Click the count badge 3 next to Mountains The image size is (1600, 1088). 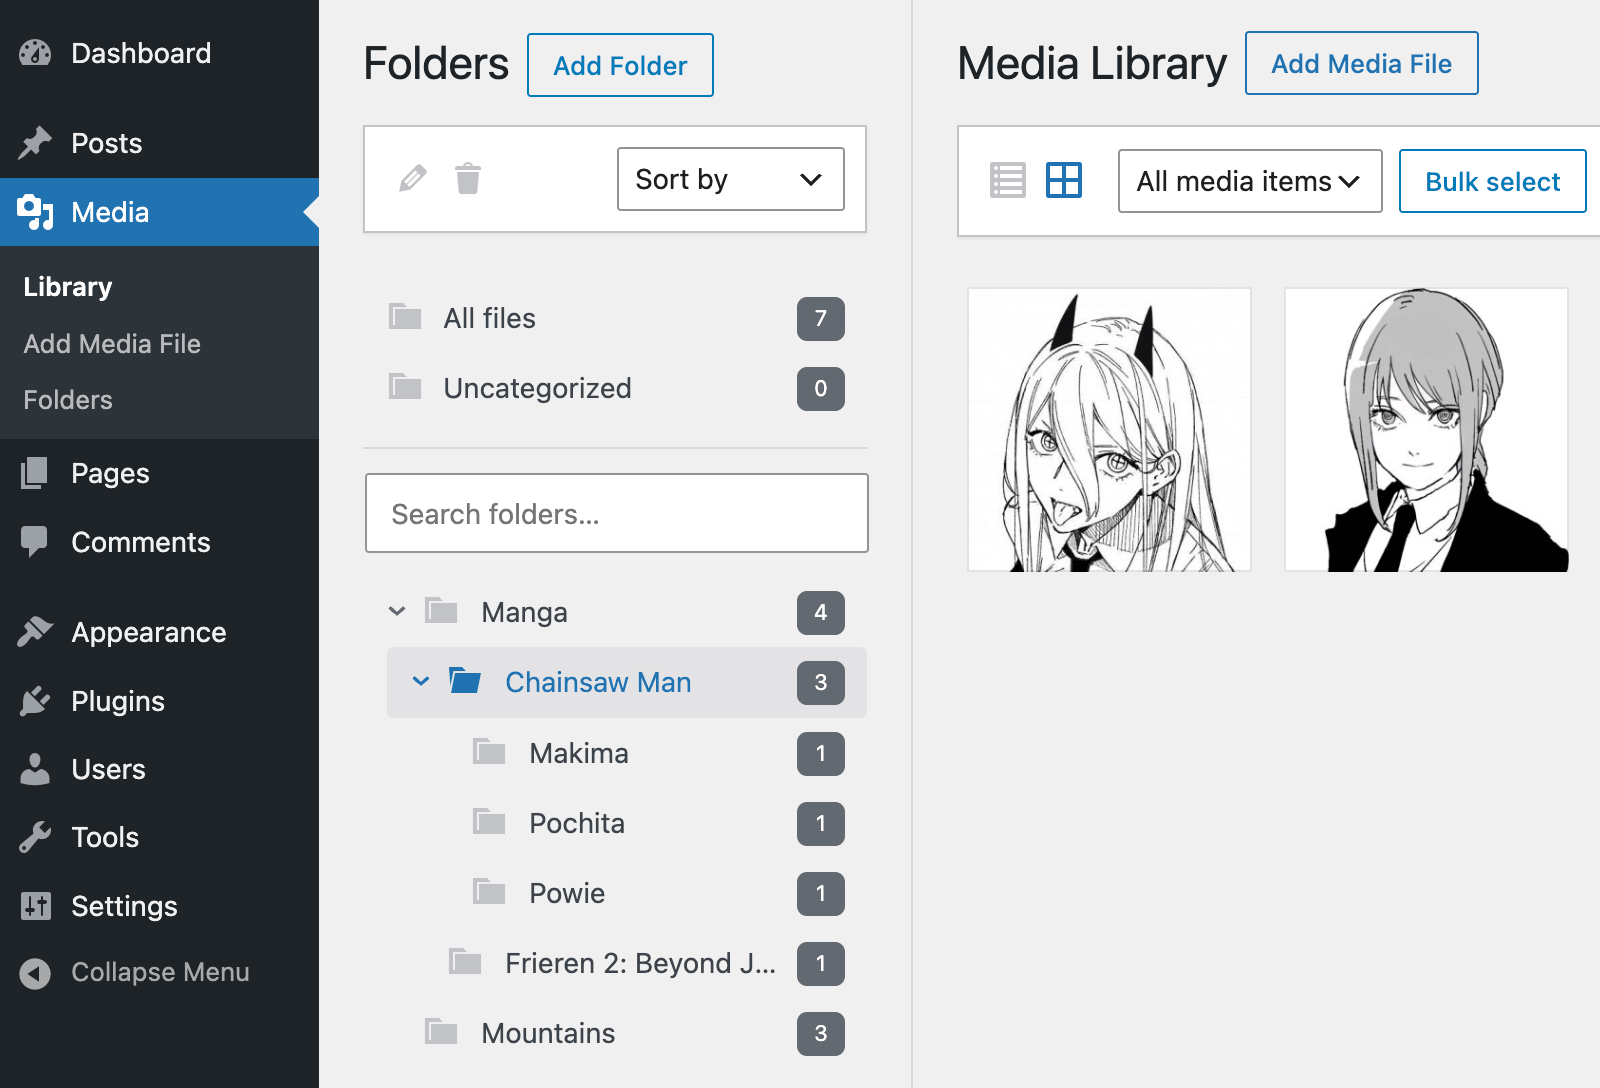coord(821,1033)
